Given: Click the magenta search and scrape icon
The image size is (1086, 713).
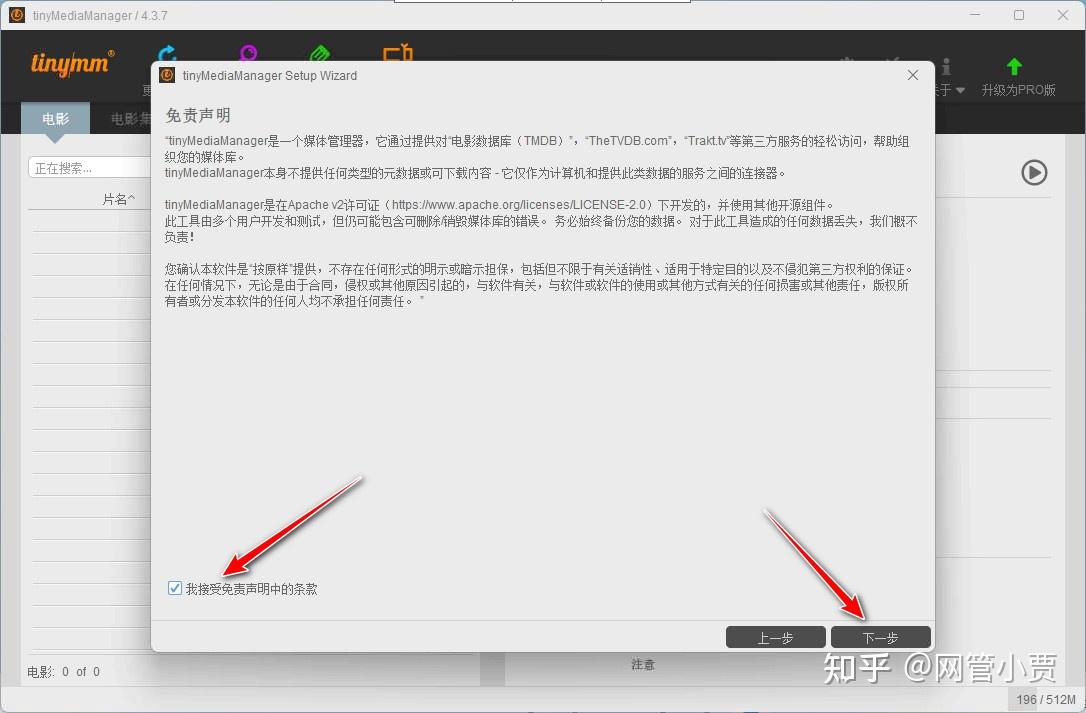Looking at the screenshot, I should click(x=247, y=50).
